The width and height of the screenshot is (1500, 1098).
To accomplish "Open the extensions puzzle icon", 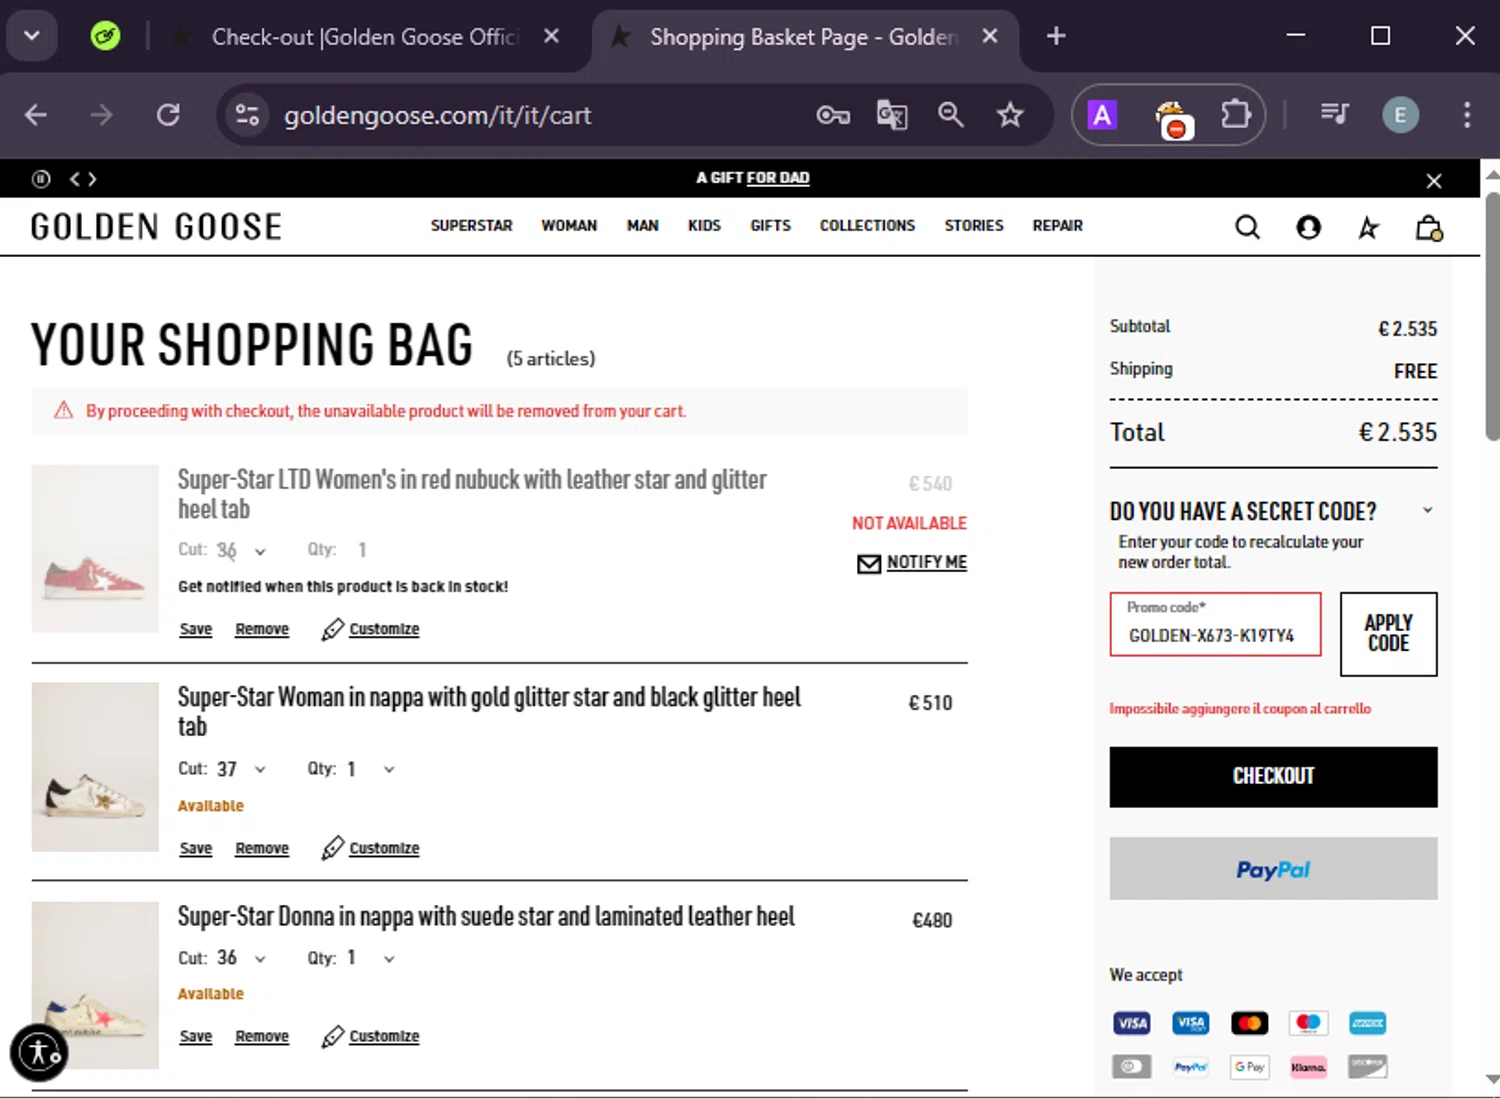I will (1236, 115).
